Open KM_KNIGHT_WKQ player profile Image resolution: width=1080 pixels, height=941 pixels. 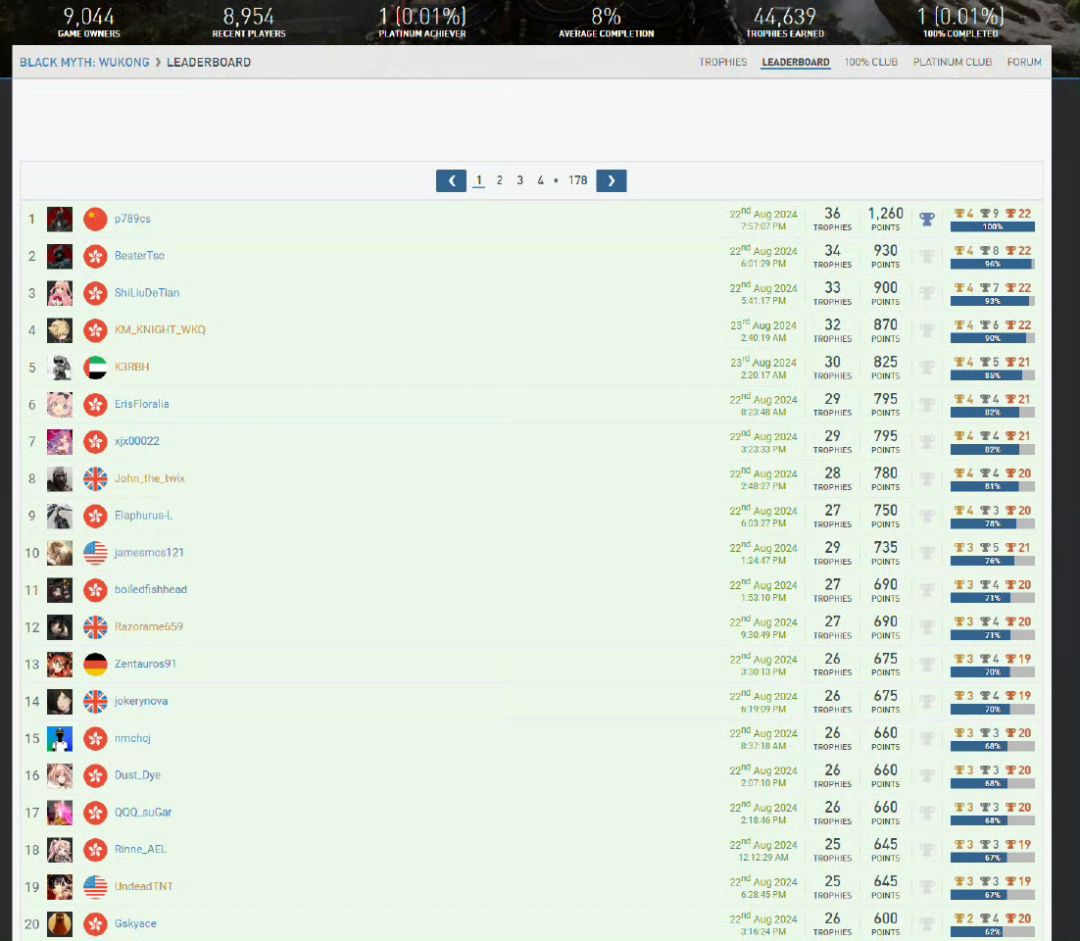click(x=160, y=329)
